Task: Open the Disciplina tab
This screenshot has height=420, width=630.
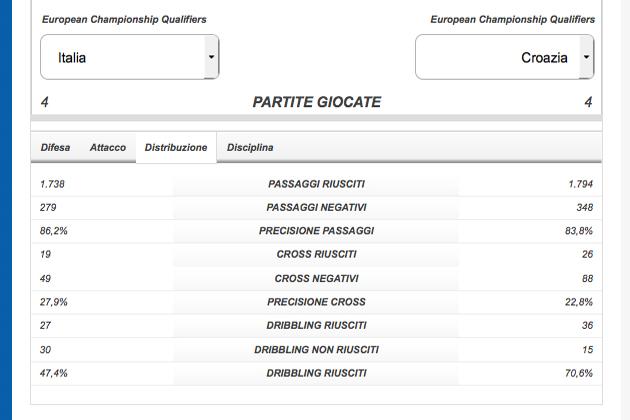Action: [250, 147]
